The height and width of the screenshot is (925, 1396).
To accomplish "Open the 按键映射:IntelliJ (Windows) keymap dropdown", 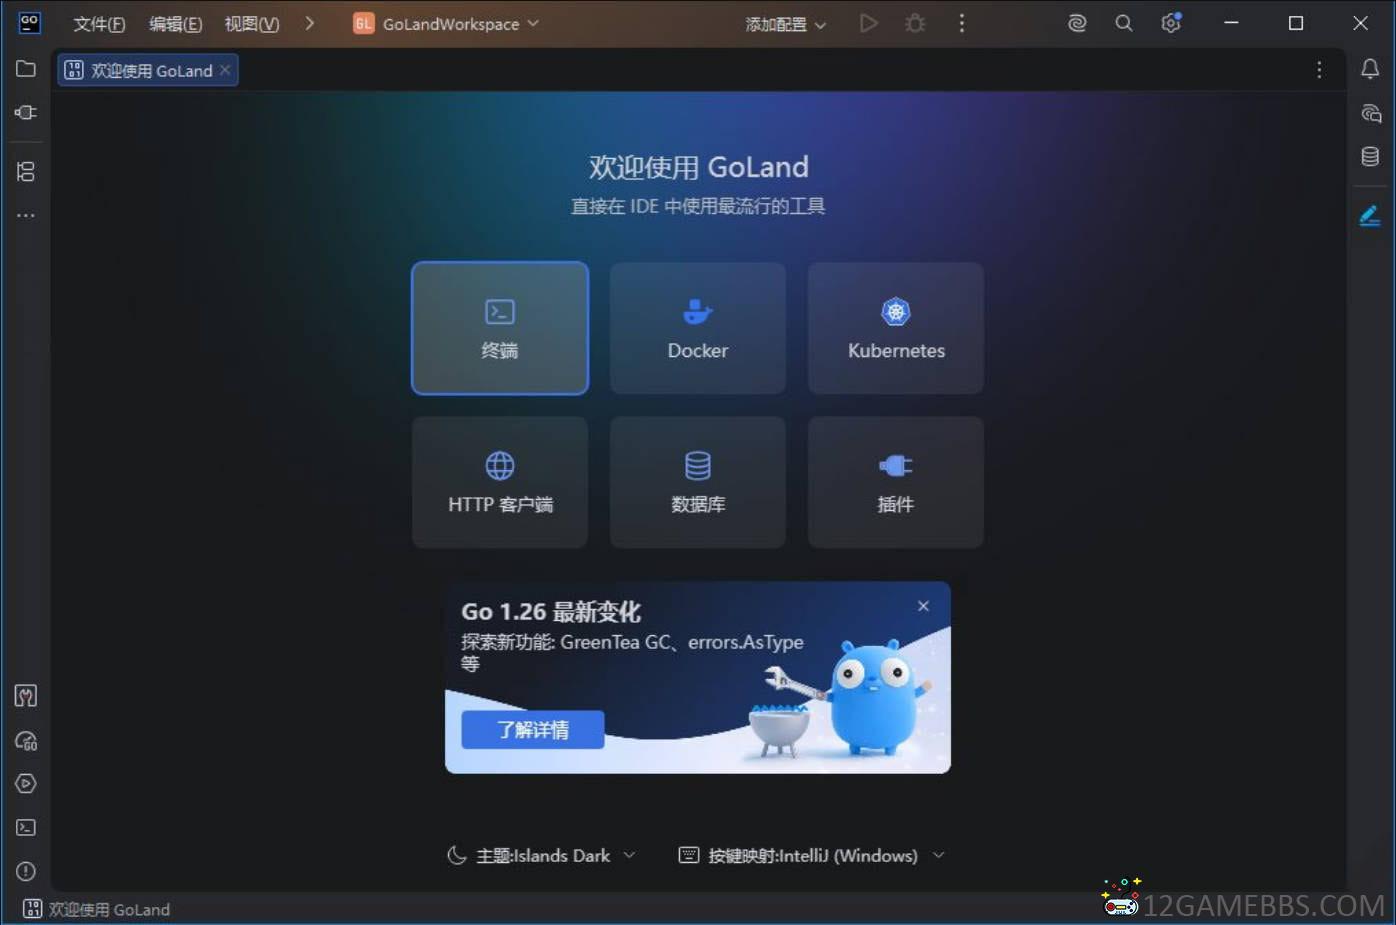I will (811, 855).
